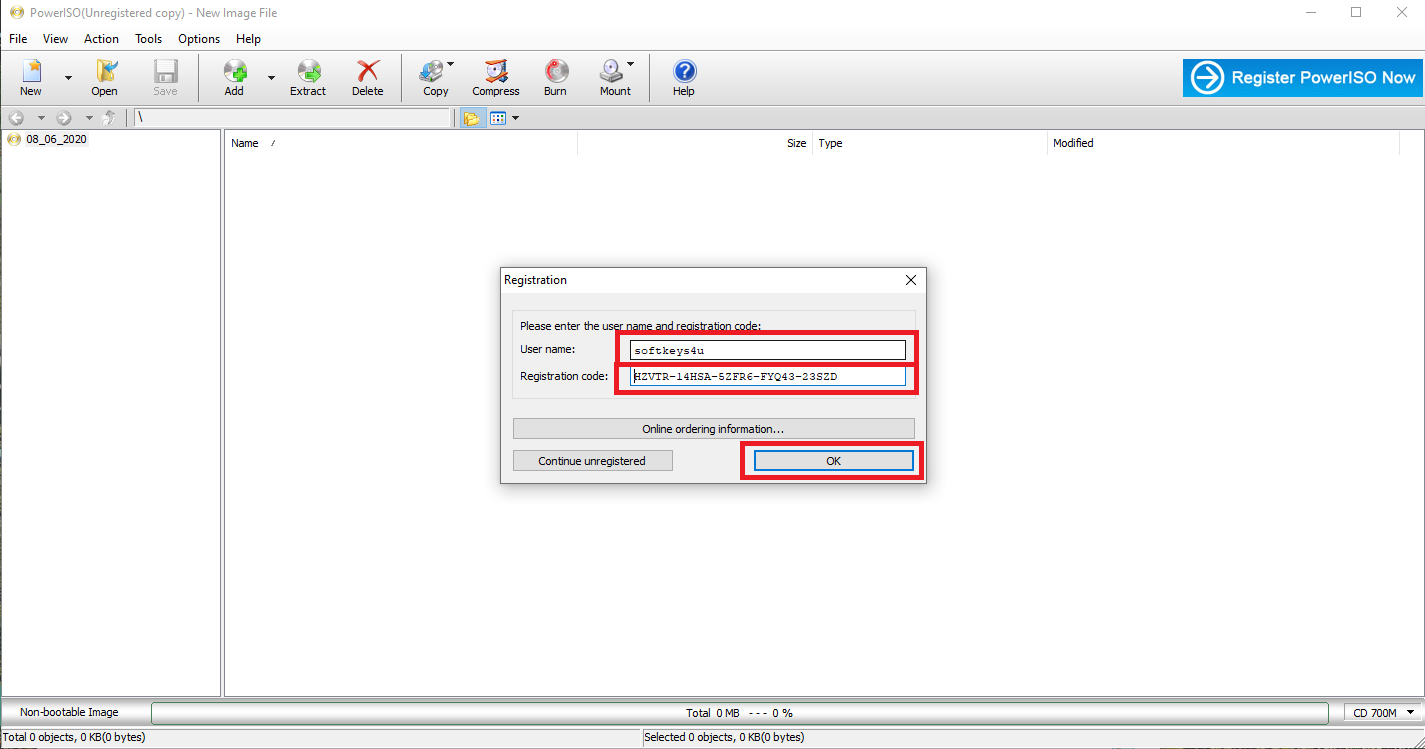Viewport: 1425px width, 749px height.
Task: Click the Delete toolbar icon
Action: coord(367,78)
